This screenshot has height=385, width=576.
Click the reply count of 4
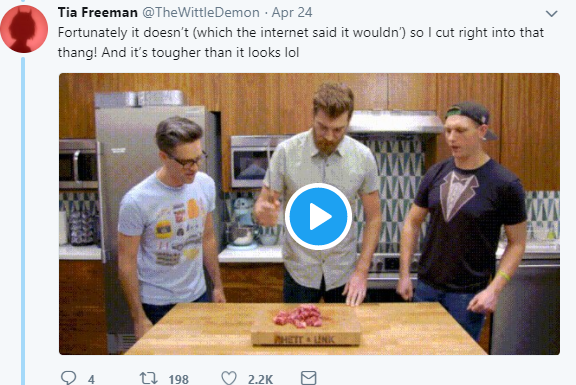[91, 379]
